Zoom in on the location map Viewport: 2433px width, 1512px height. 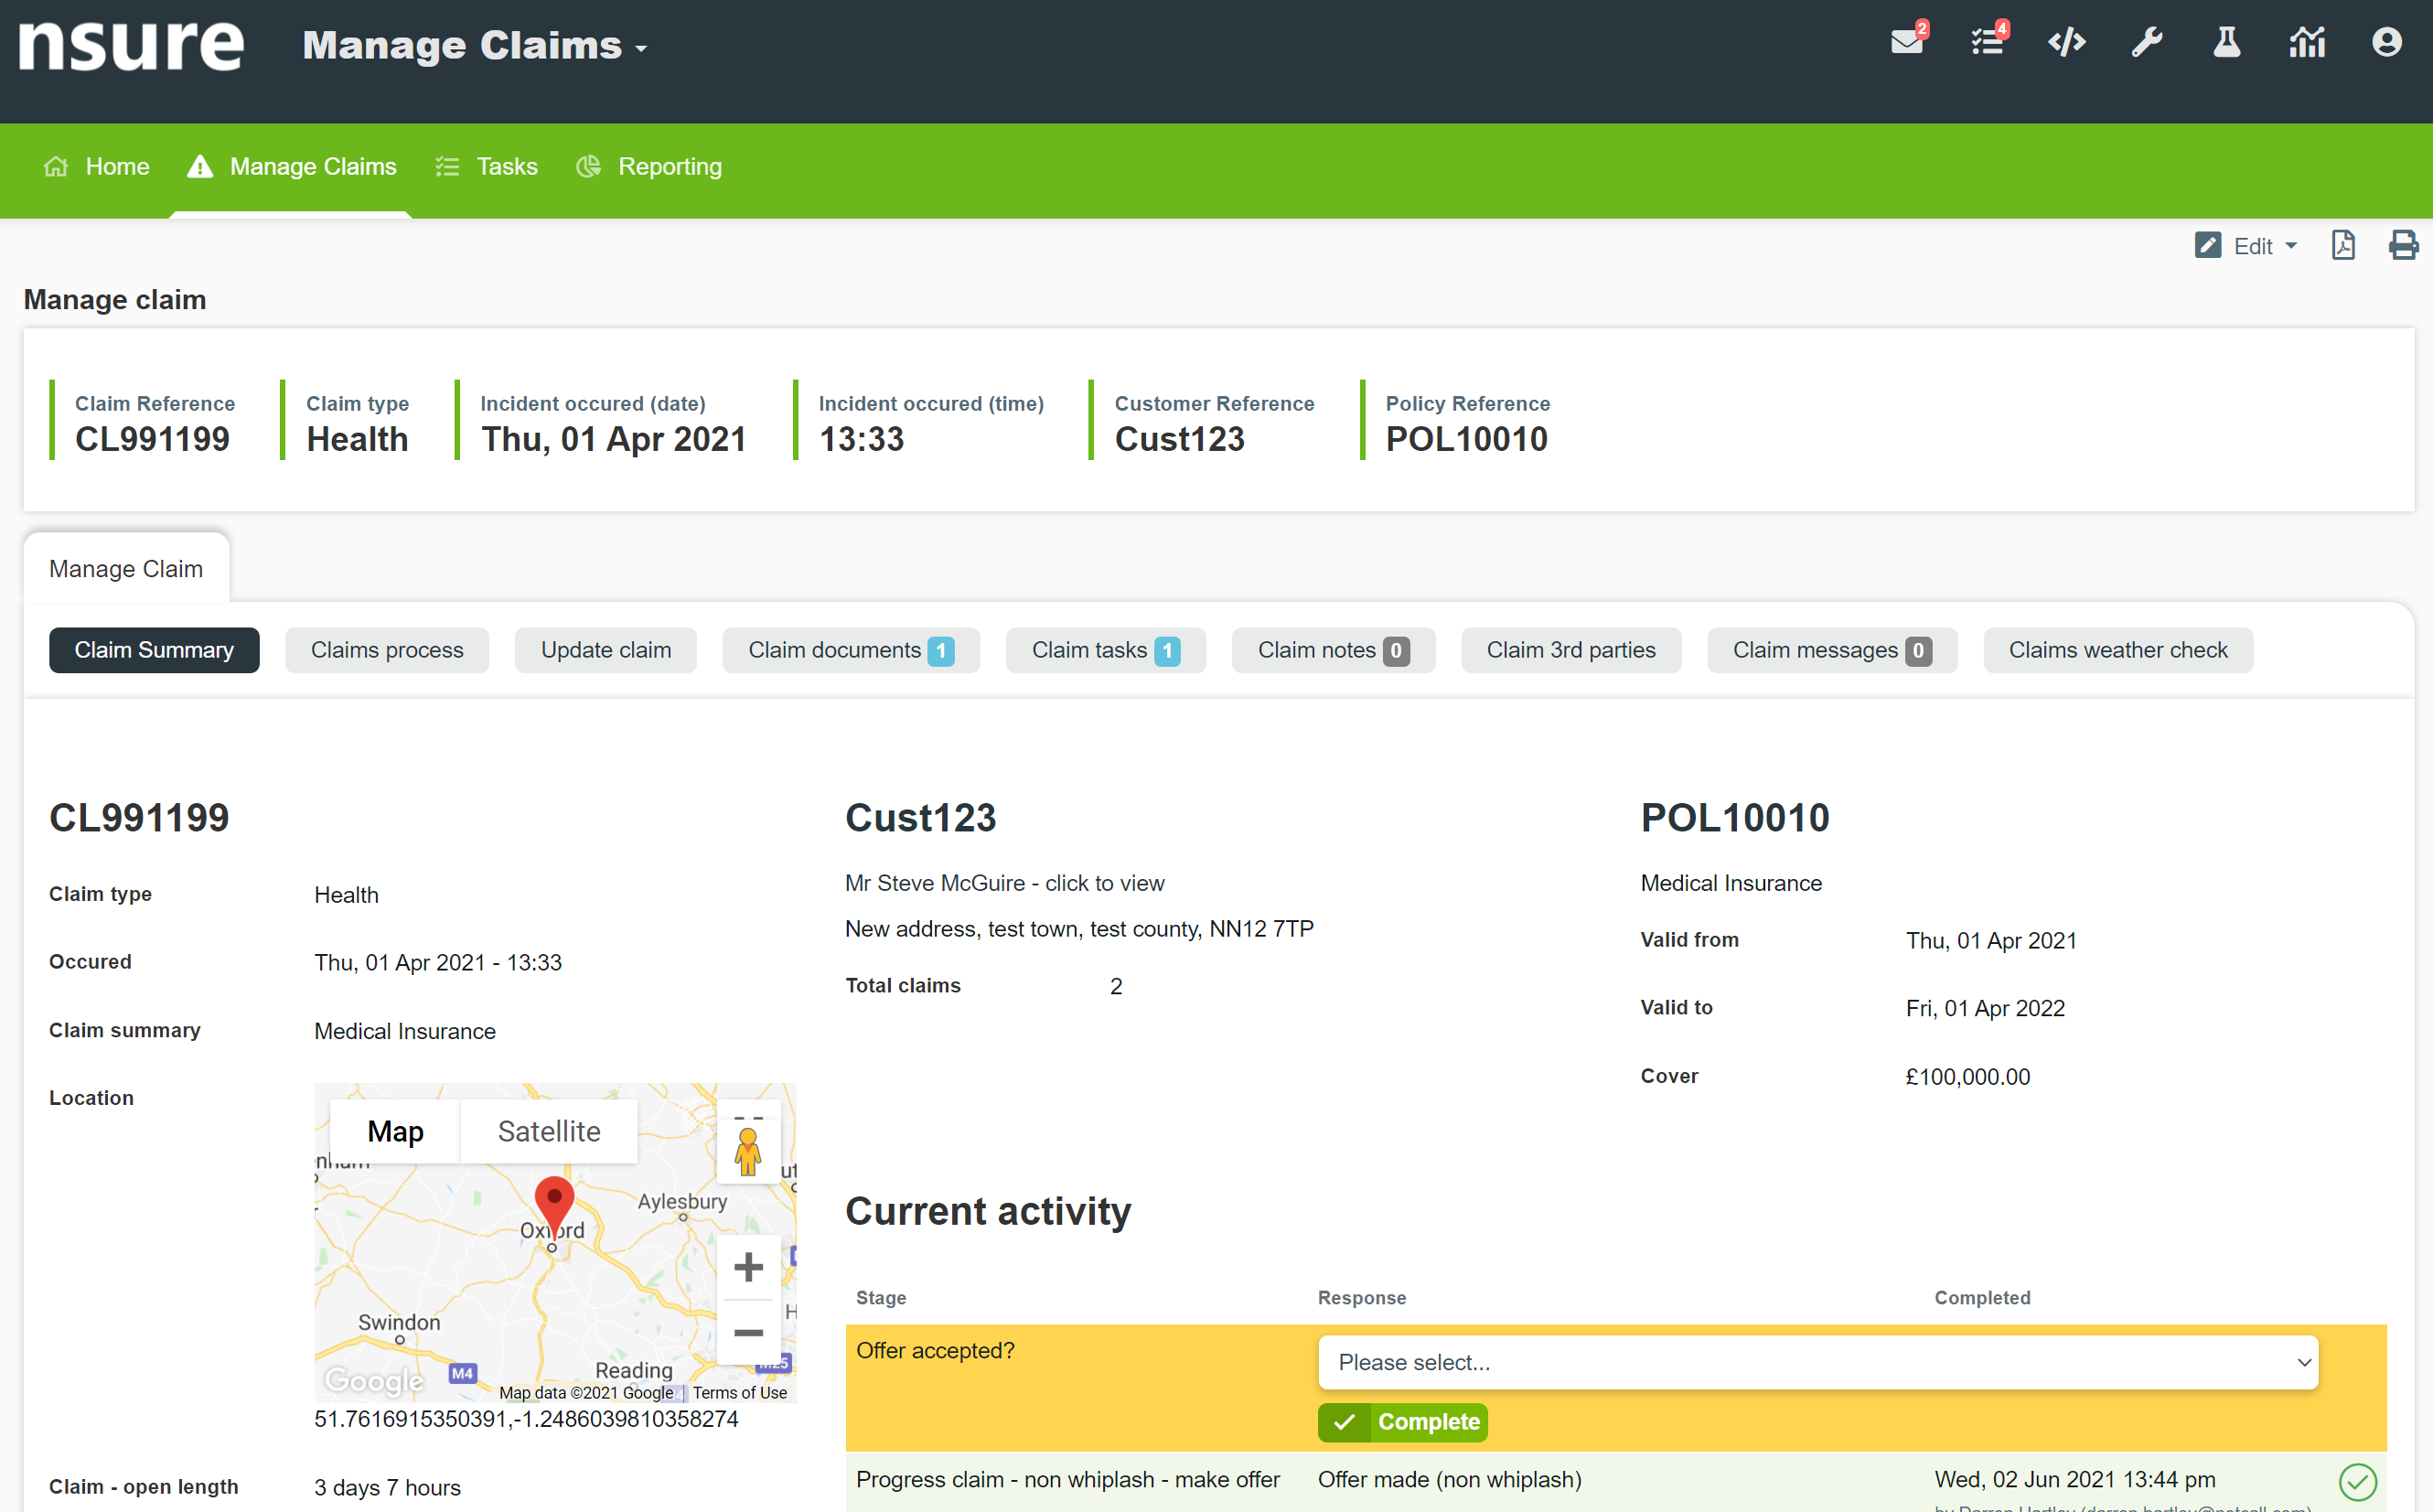pyautogui.click(x=748, y=1267)
